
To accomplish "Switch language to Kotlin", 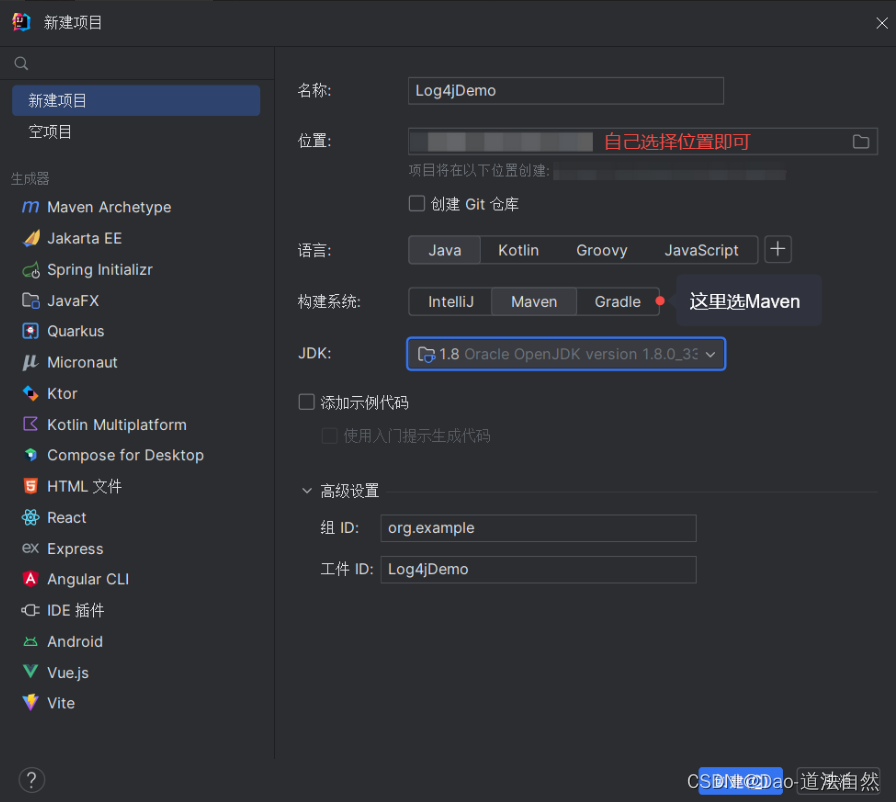I will (x=518, y=250).
